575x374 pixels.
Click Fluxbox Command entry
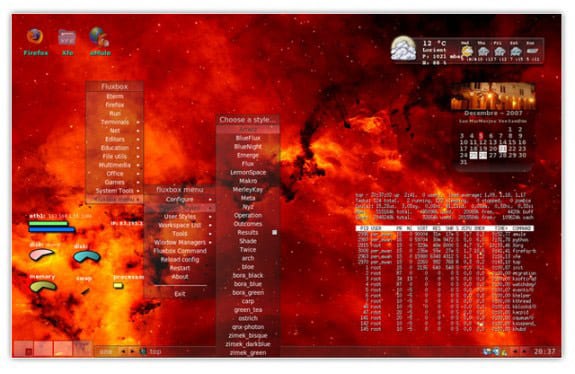(180, 251)
